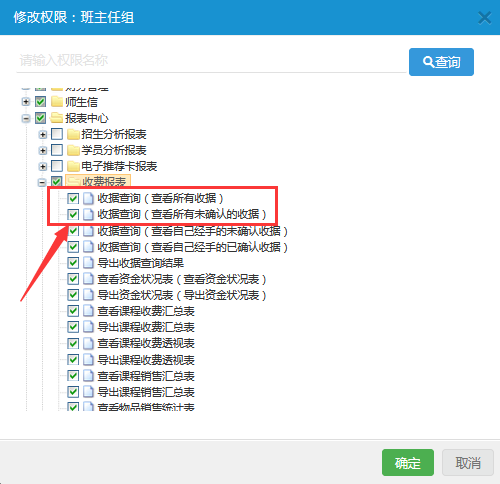Uncheck 收据查询（查看所有收据）checkbox
Image resolution: width=500 pixels, height=484 pixels.
pyautogui.click(x=73, y=198)
